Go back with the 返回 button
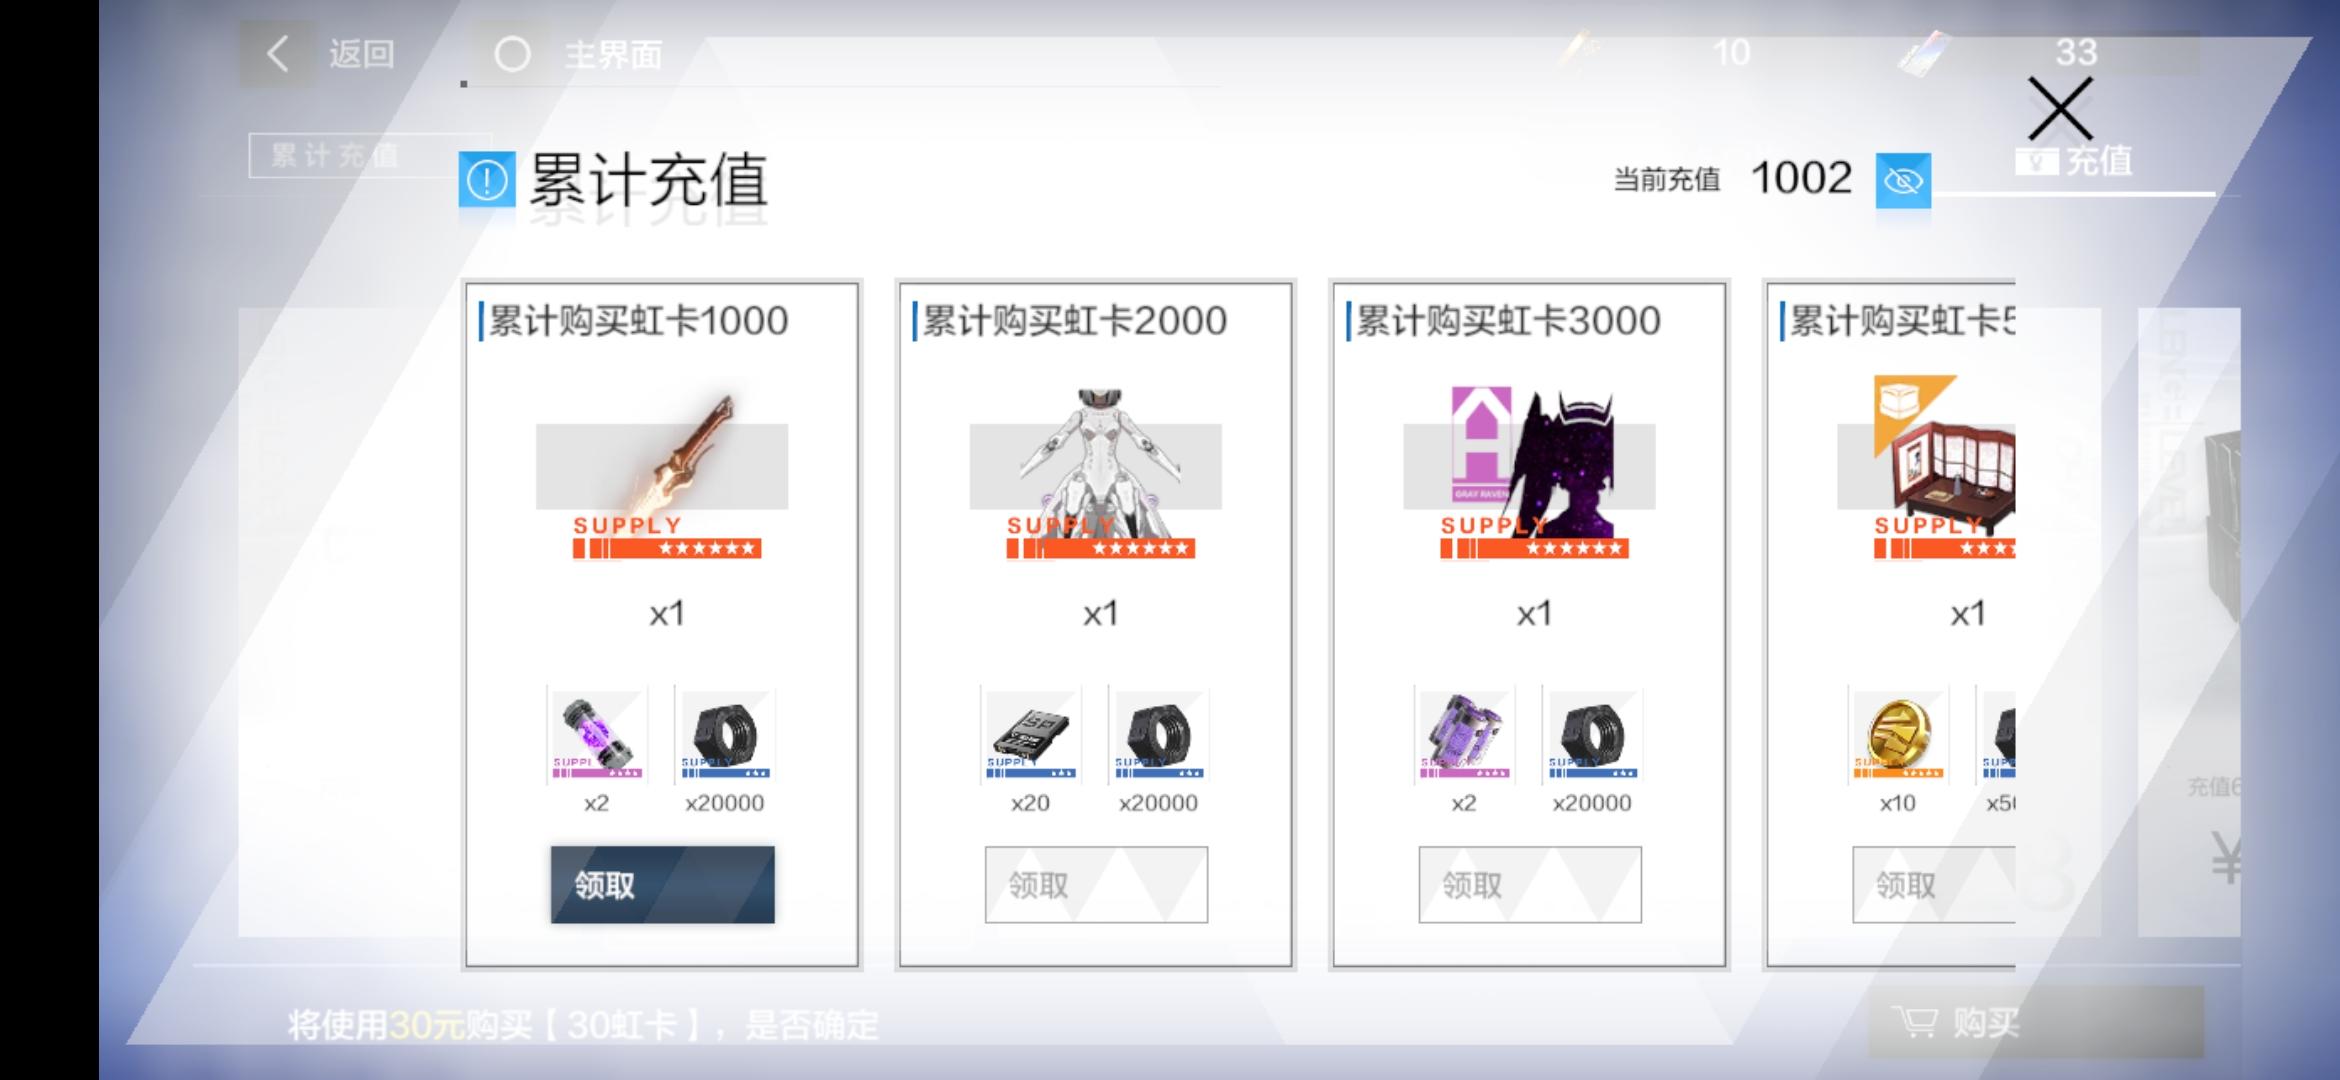The image size is (2340, 1080). point(330,54)
